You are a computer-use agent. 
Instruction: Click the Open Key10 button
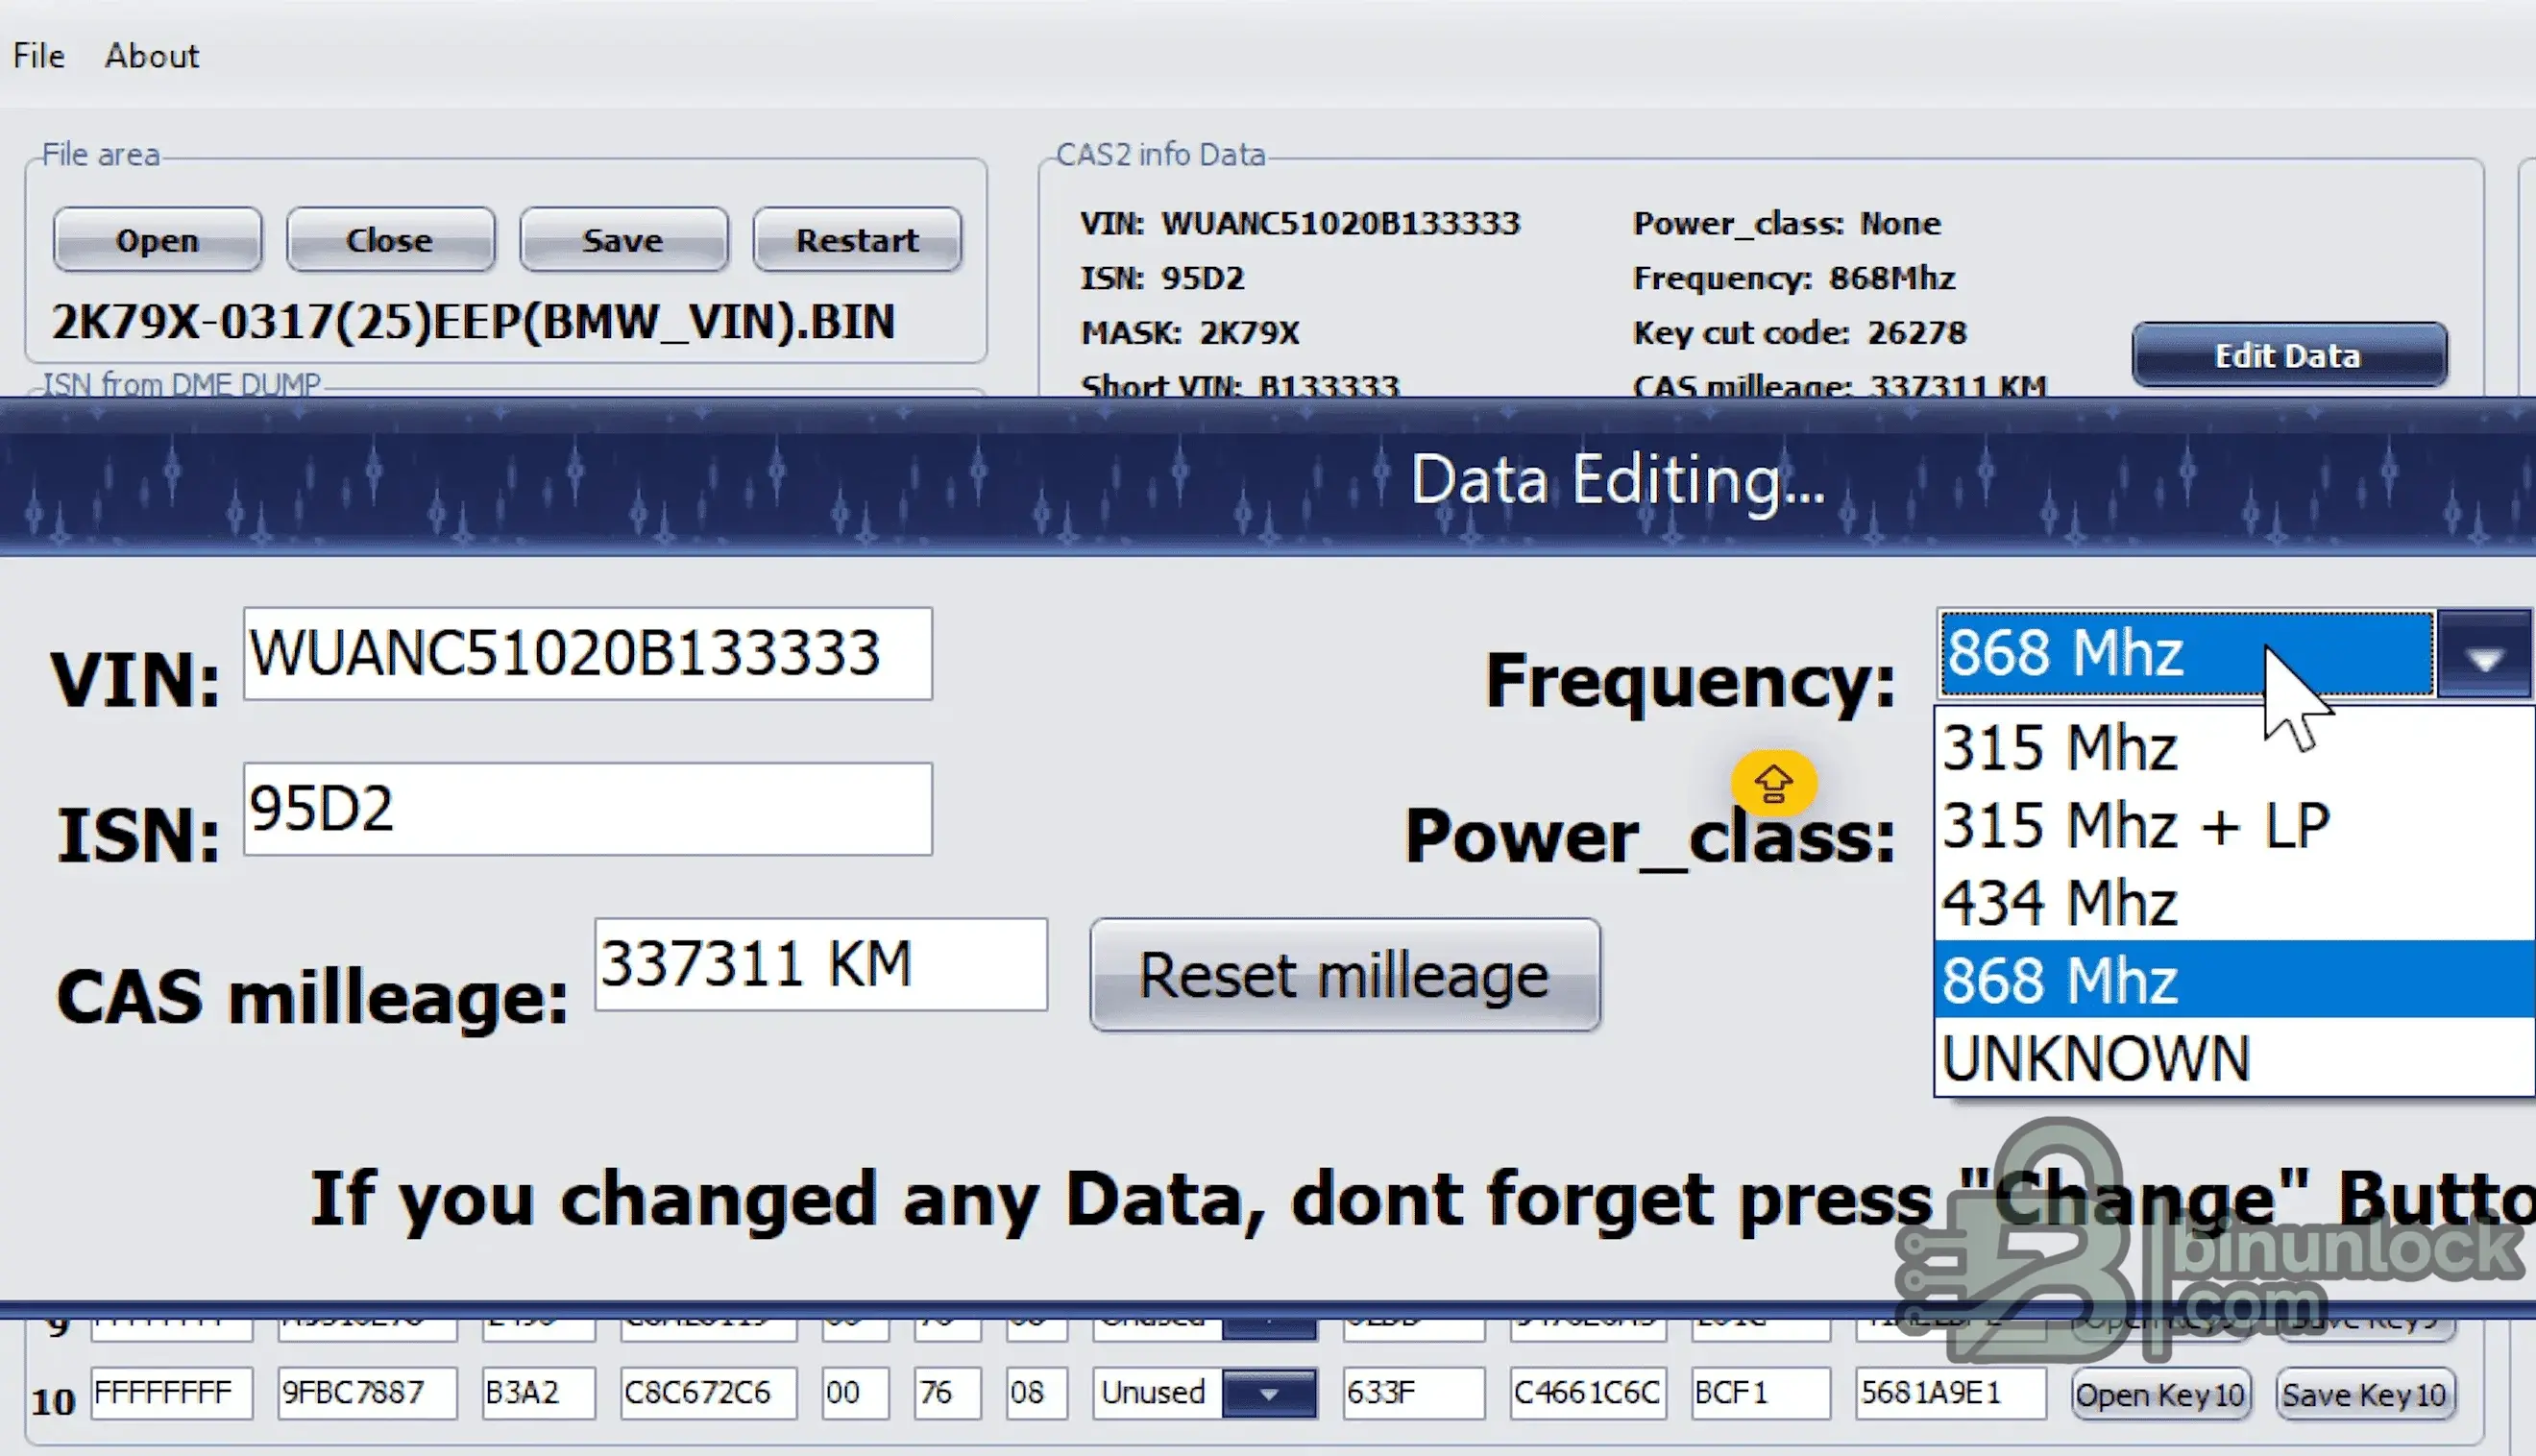click(2160, 1394)
